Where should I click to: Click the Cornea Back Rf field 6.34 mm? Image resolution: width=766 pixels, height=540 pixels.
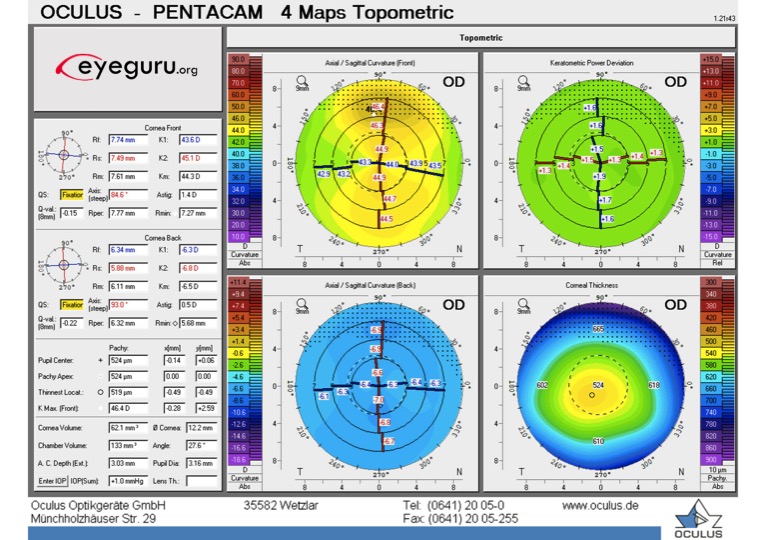coord(128,250)
